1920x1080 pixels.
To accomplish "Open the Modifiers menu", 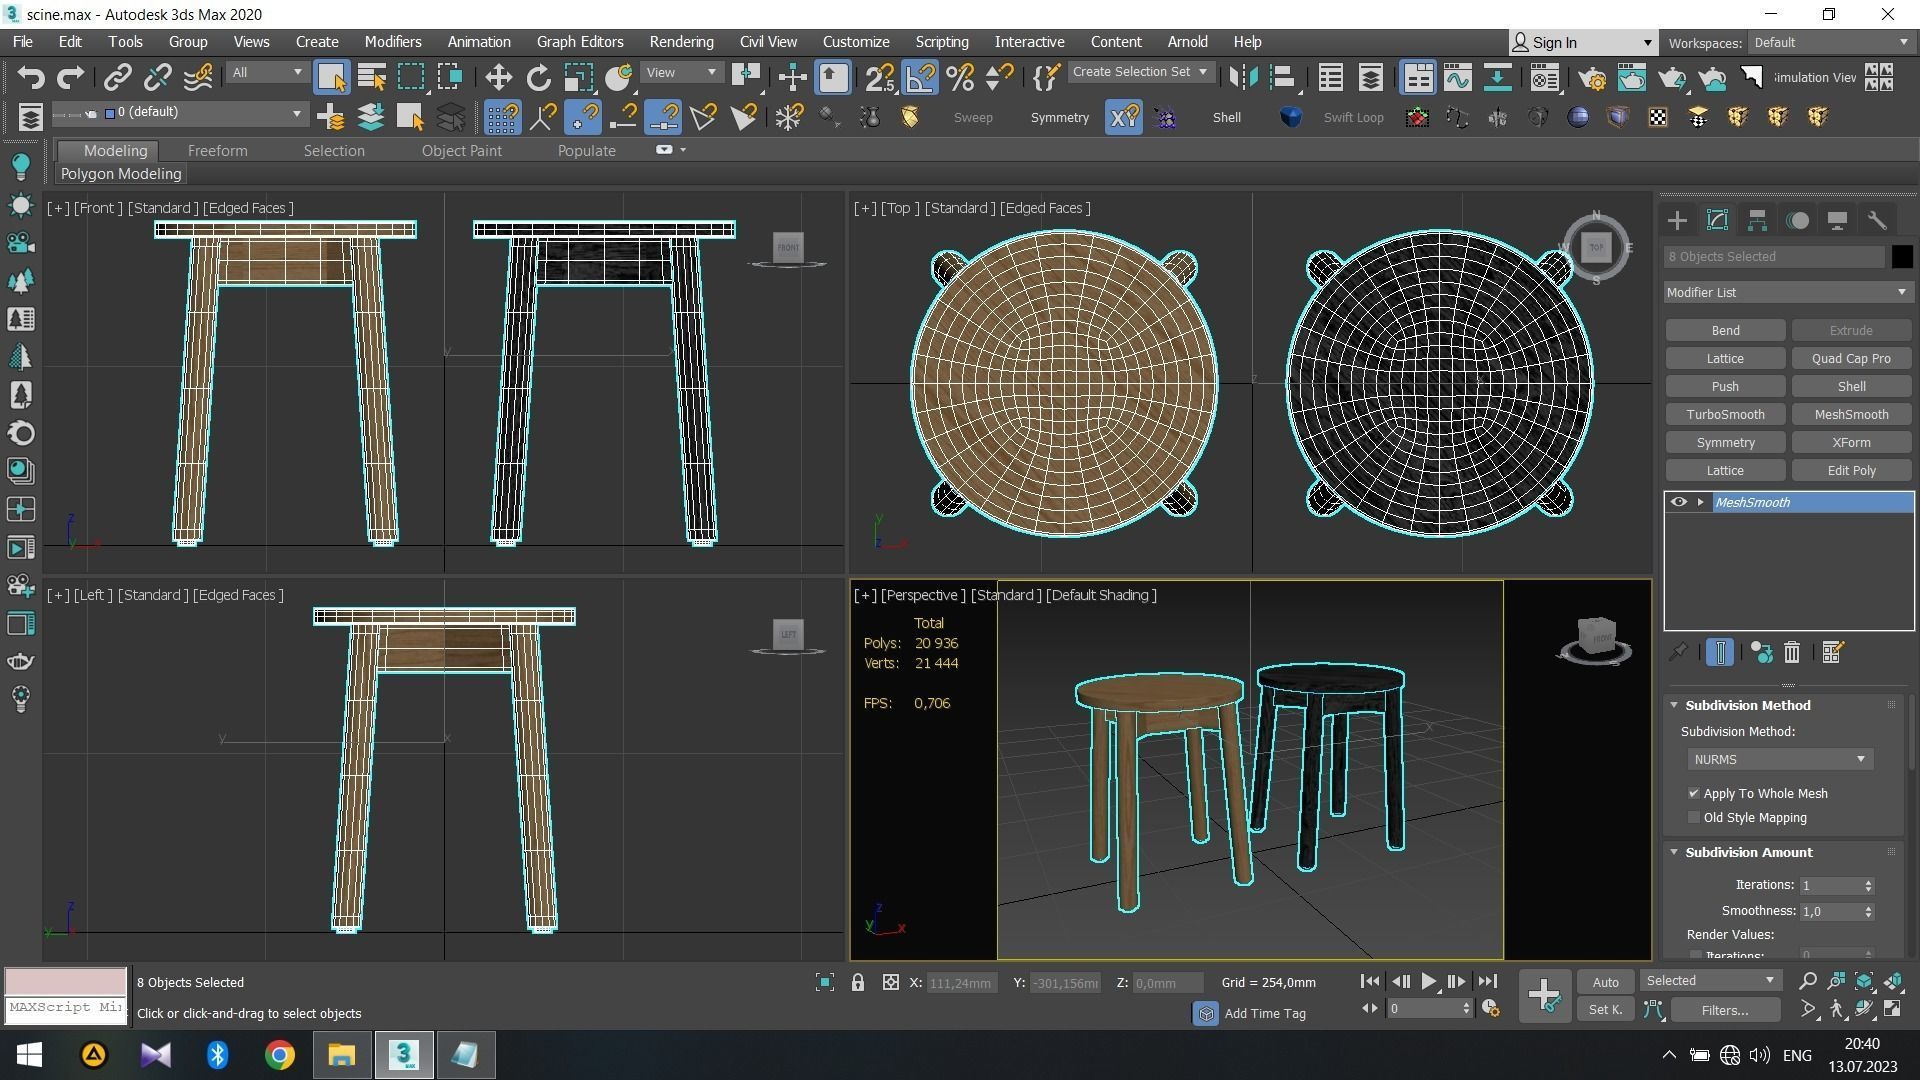I will click(x=392, y=42).
